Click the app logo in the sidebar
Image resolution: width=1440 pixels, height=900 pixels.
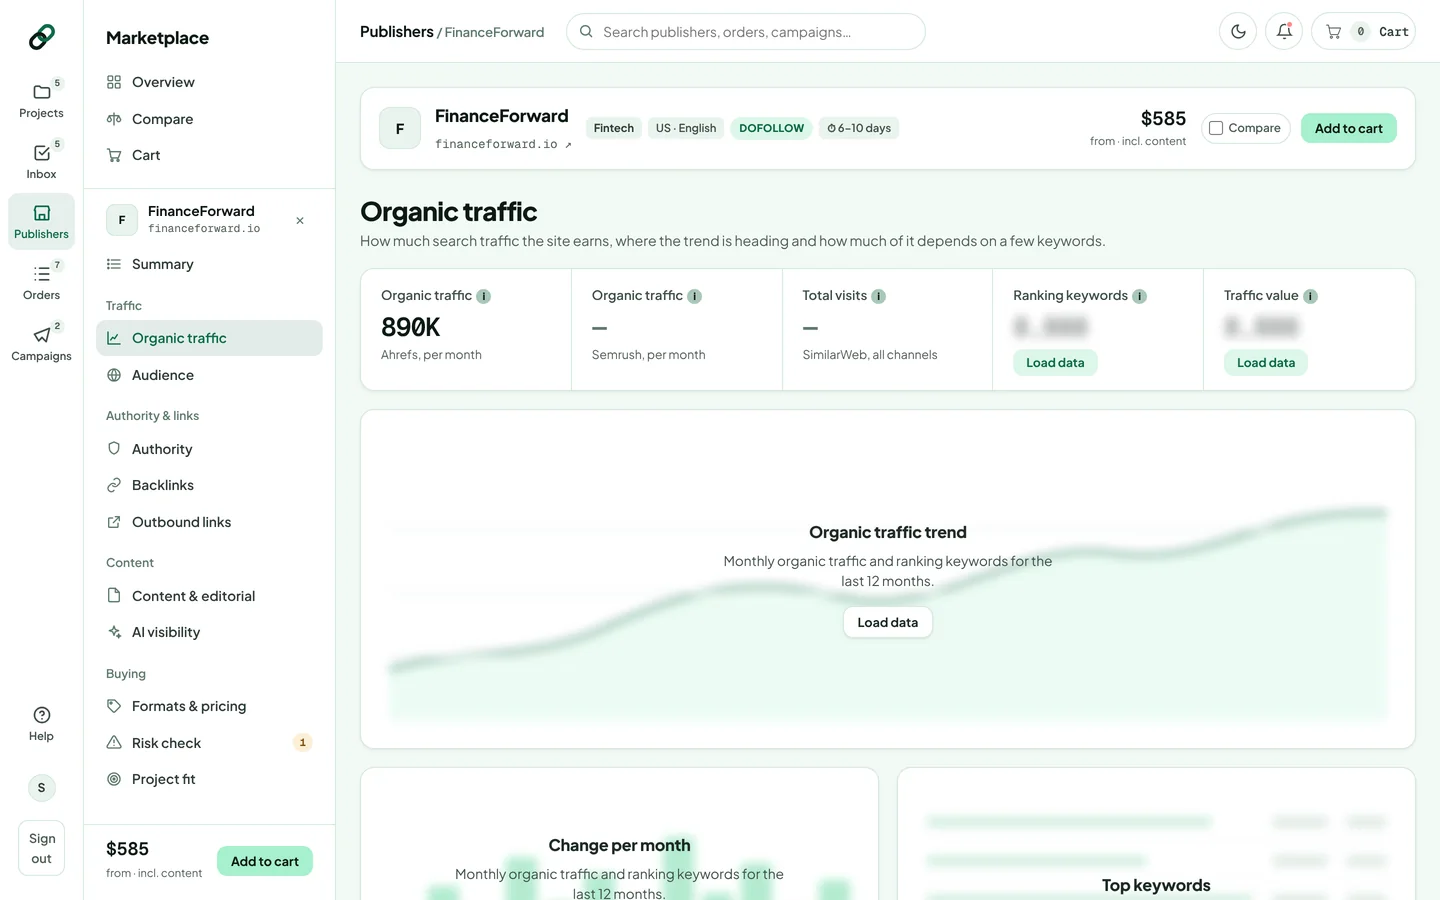(41, 37)
